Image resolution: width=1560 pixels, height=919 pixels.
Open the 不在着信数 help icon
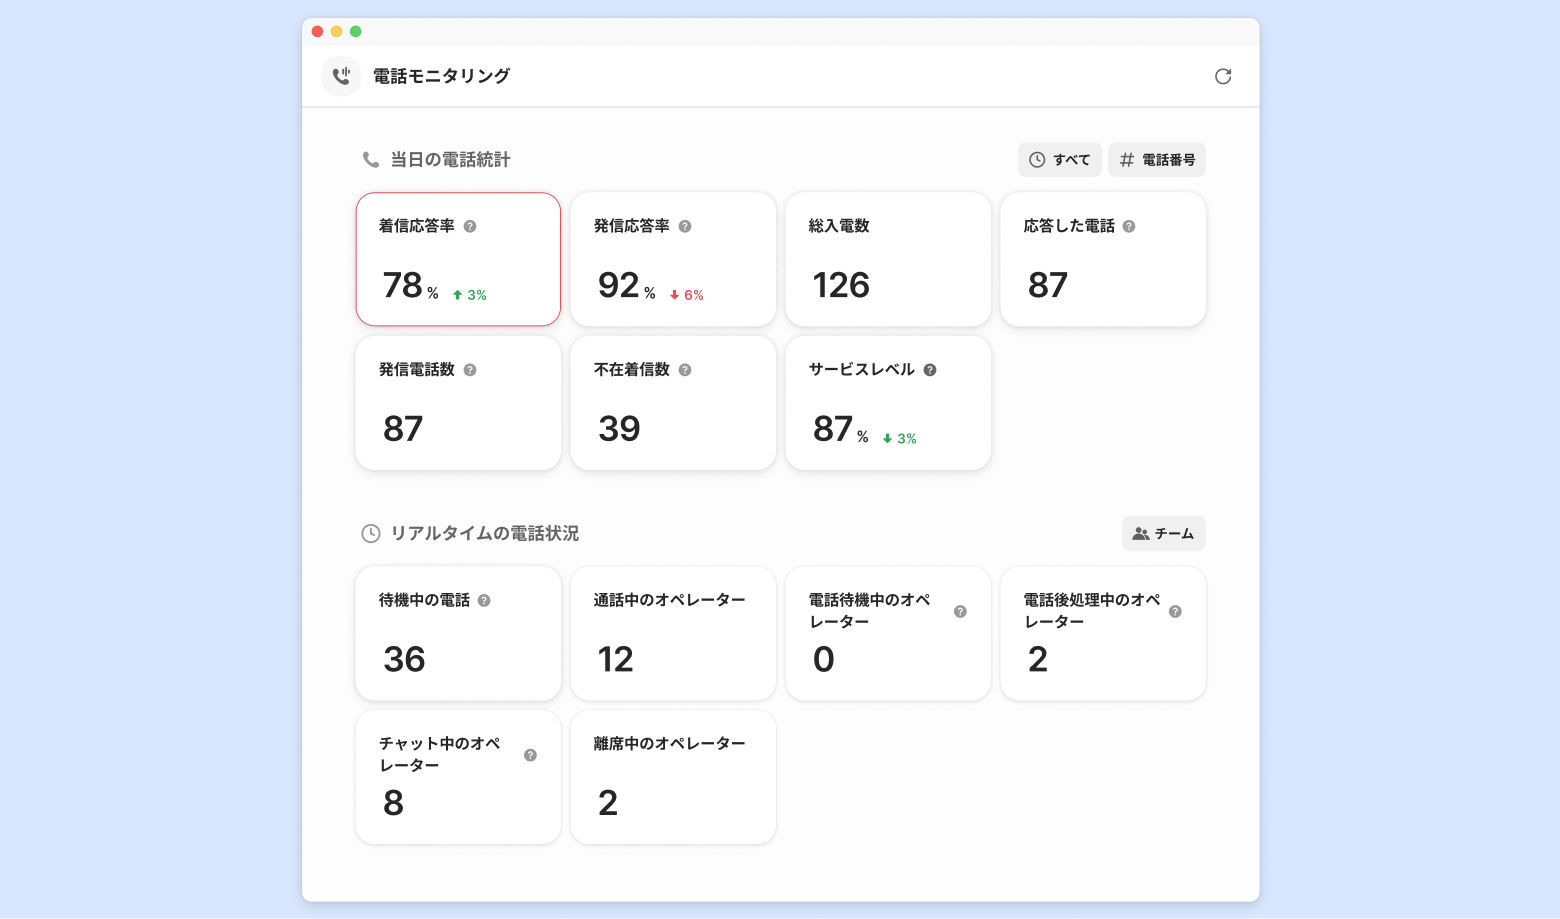click(685, 370)
